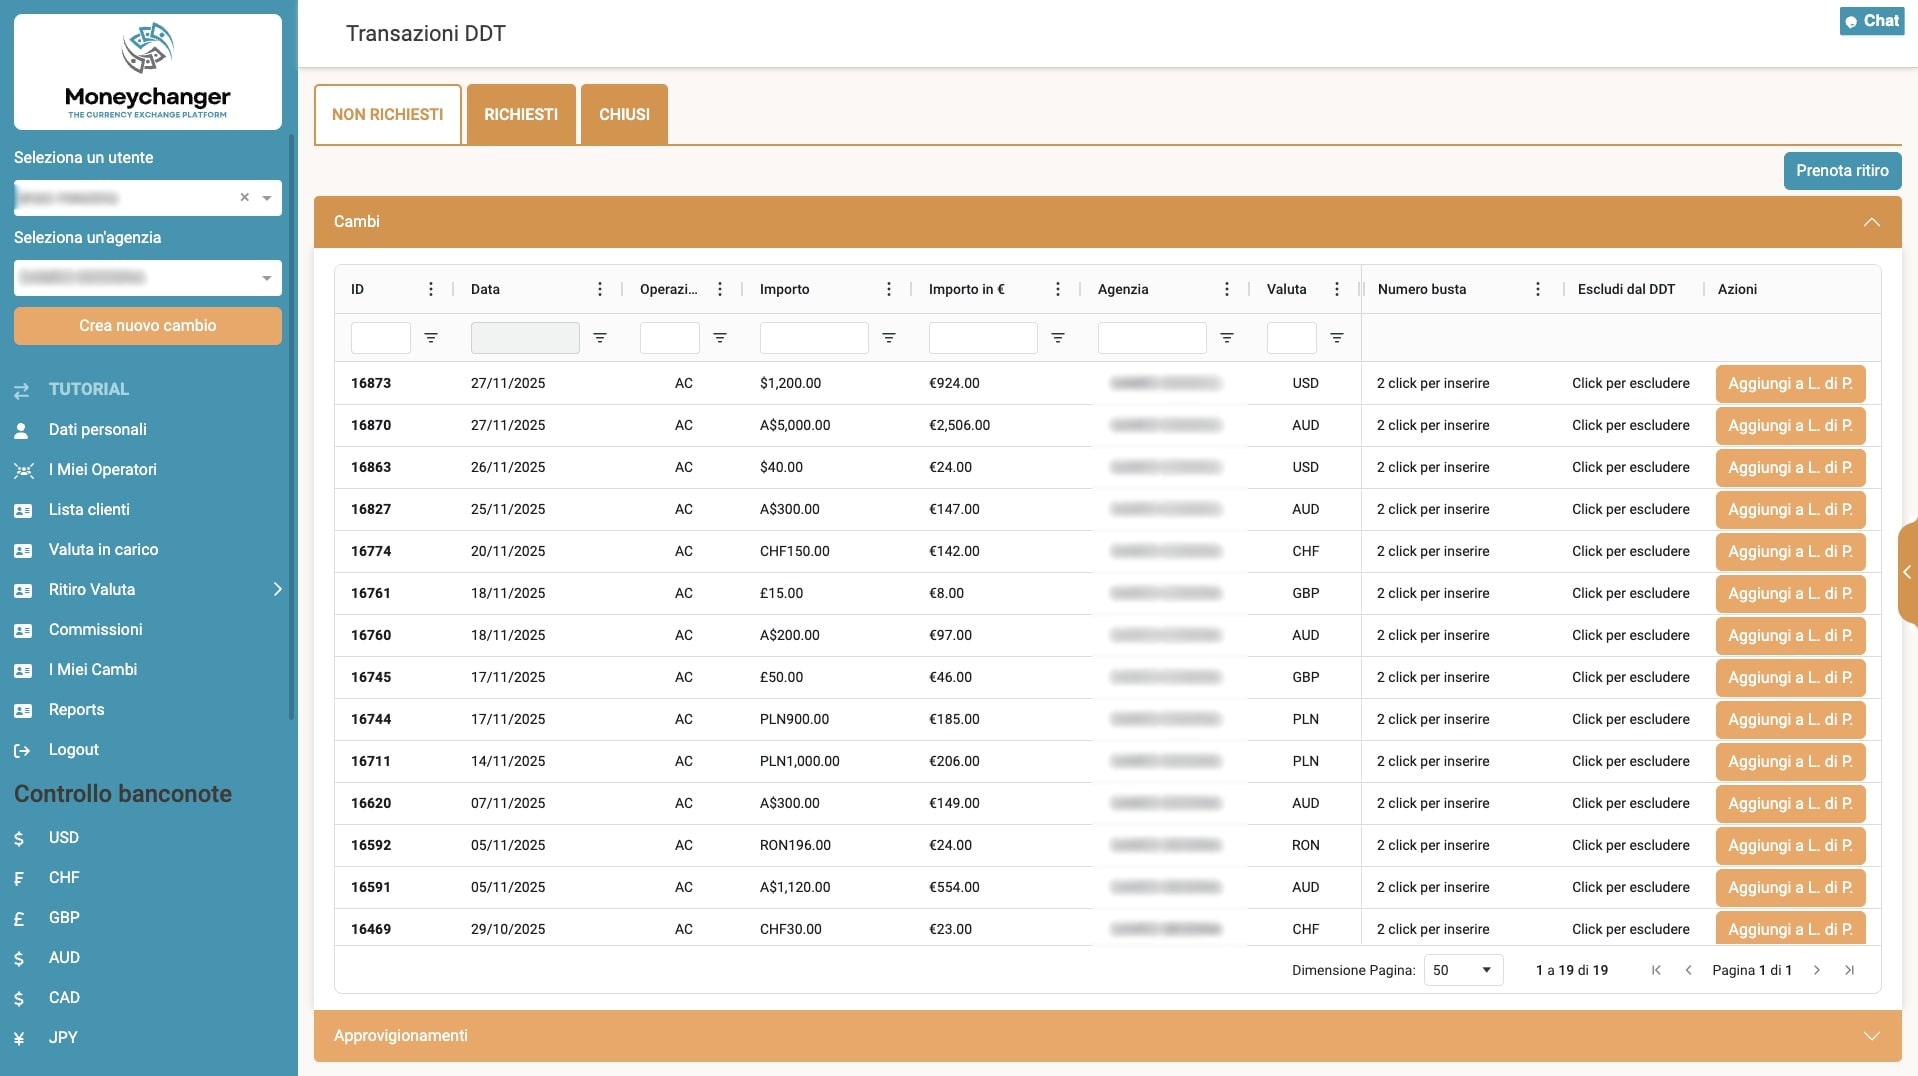This screenshot has height=1076, width=1918.
Task: Toggle 'Click per escludere' for transaction 16774
Action: [x=1630, y=551]
